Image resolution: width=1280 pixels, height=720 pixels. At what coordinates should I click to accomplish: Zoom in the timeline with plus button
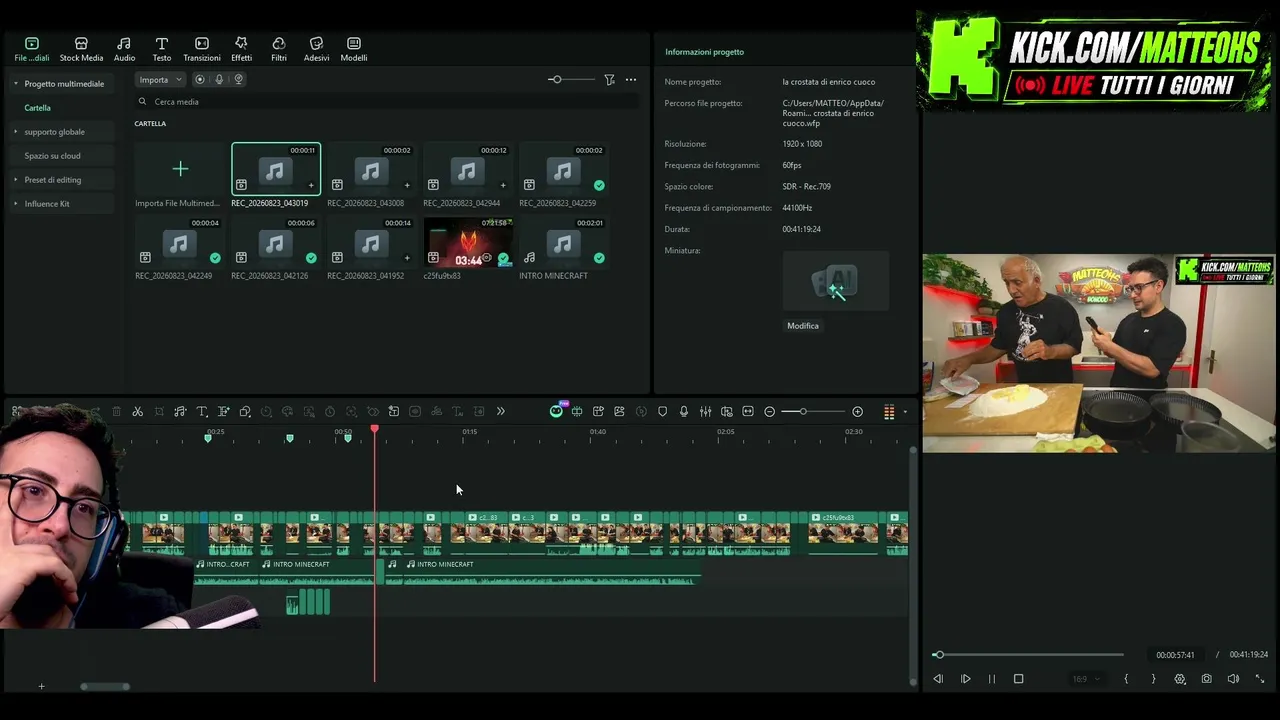click(857, 412)
